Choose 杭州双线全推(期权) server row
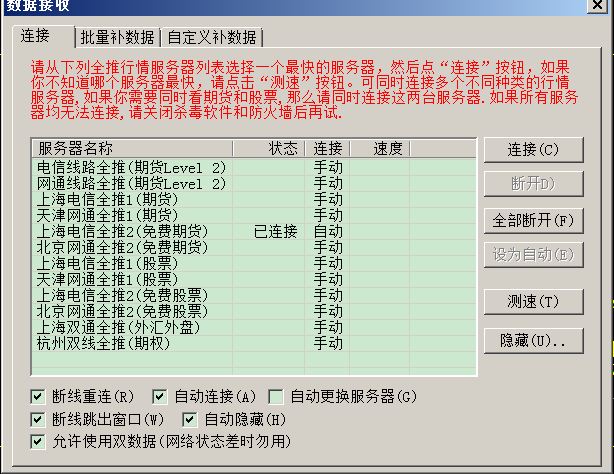This screenshot has height=474, width=614. click(108, 343)
